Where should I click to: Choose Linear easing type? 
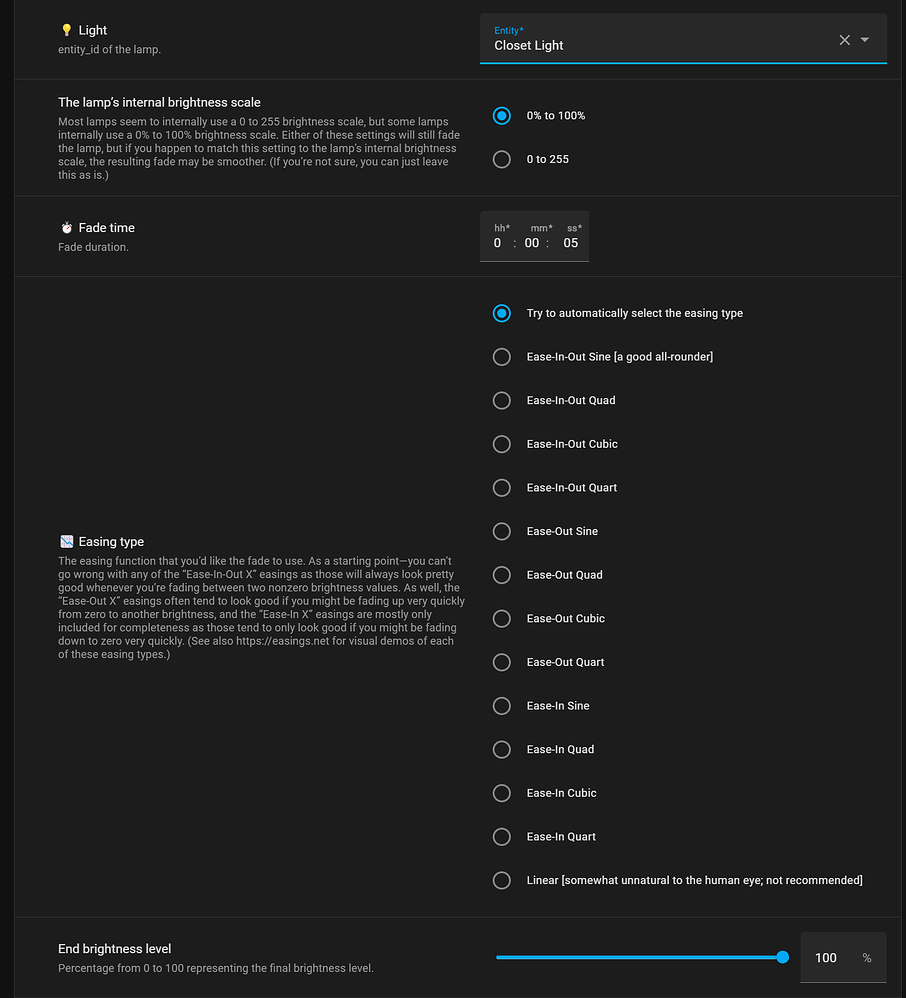(502, 880)
